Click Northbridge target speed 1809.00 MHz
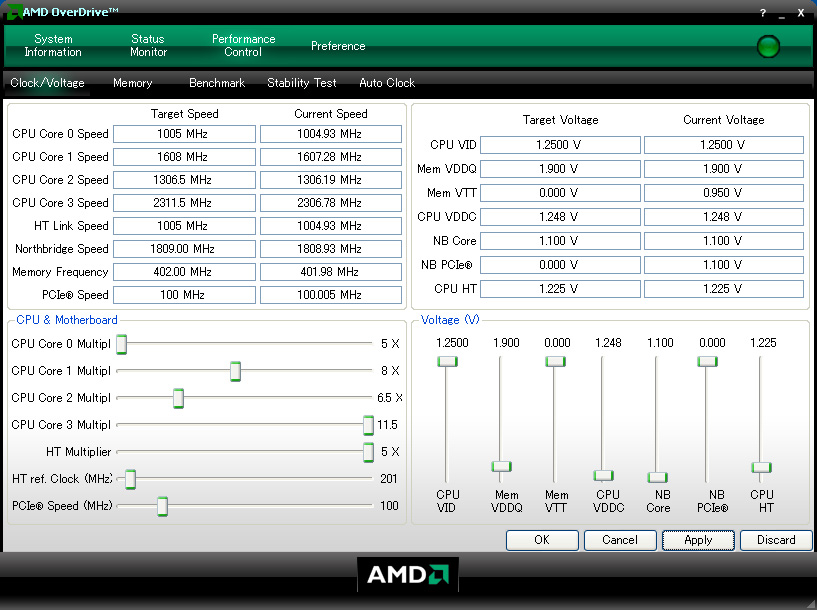This screenshot has width=817, height=610. (x=184, y=248)
